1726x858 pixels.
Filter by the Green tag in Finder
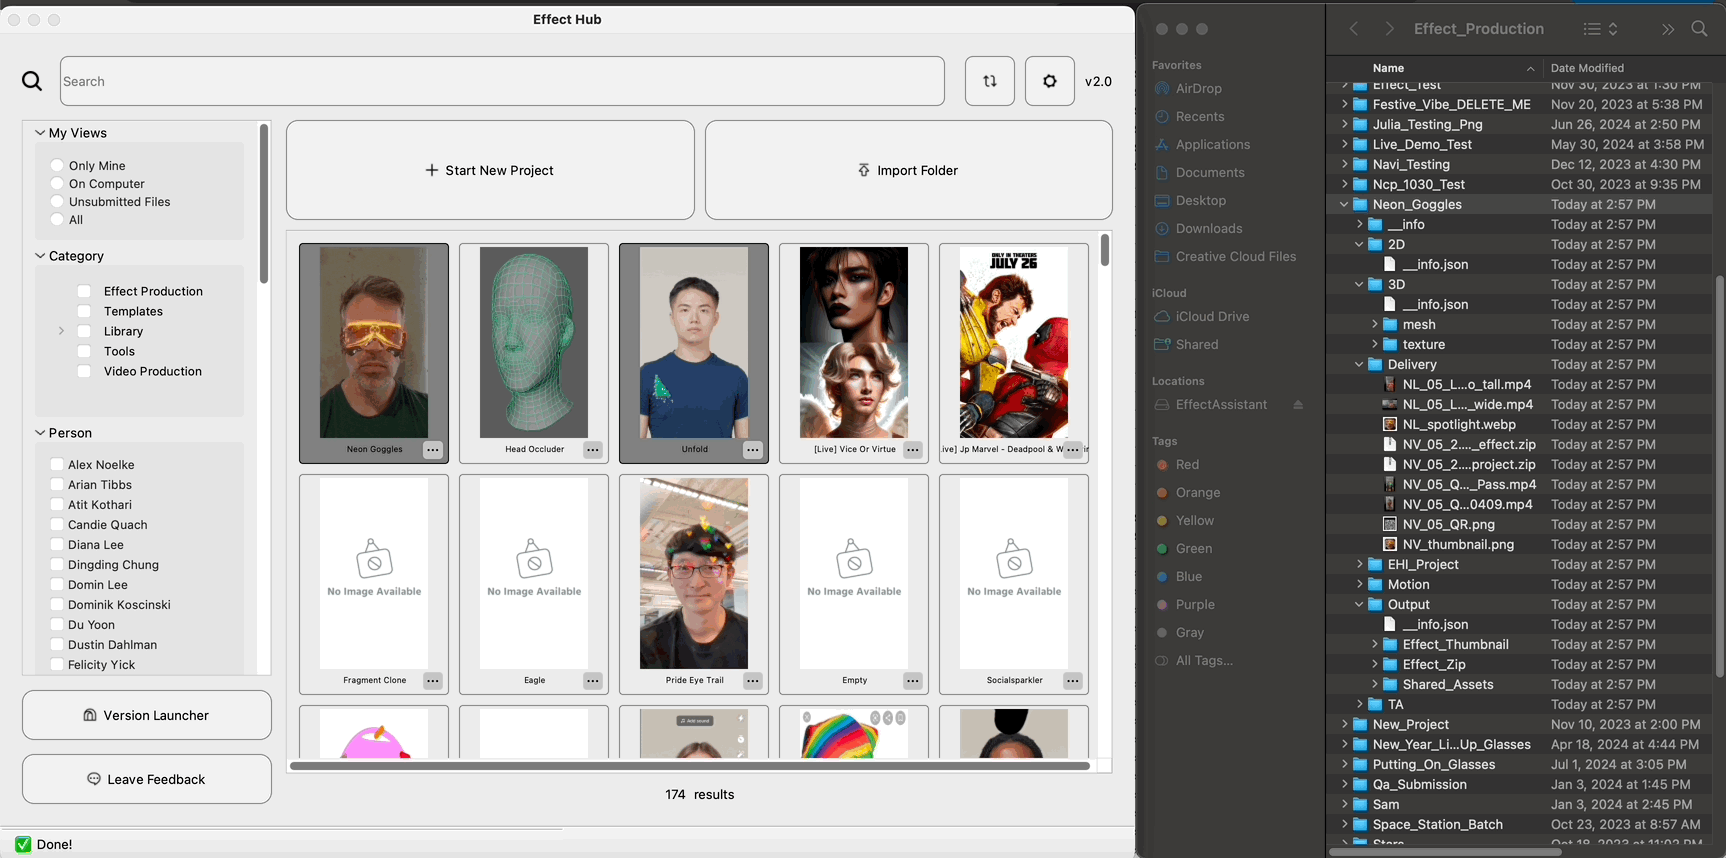coord(1194,549)
